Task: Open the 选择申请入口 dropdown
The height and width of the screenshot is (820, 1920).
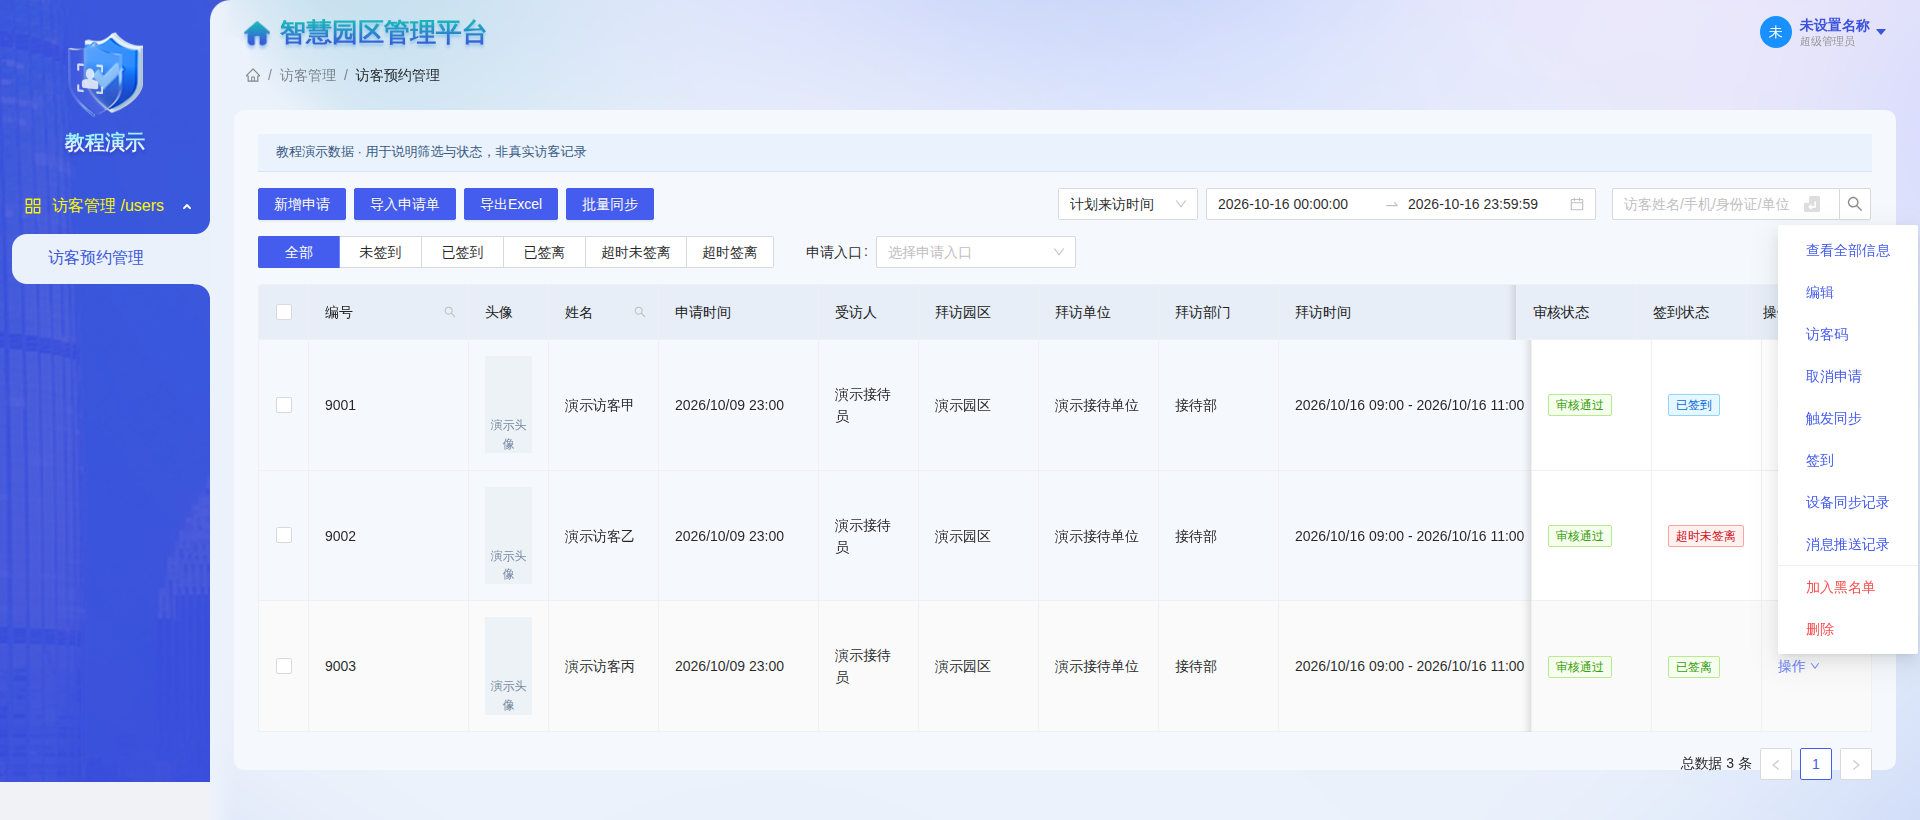Action: pos(976,252)
